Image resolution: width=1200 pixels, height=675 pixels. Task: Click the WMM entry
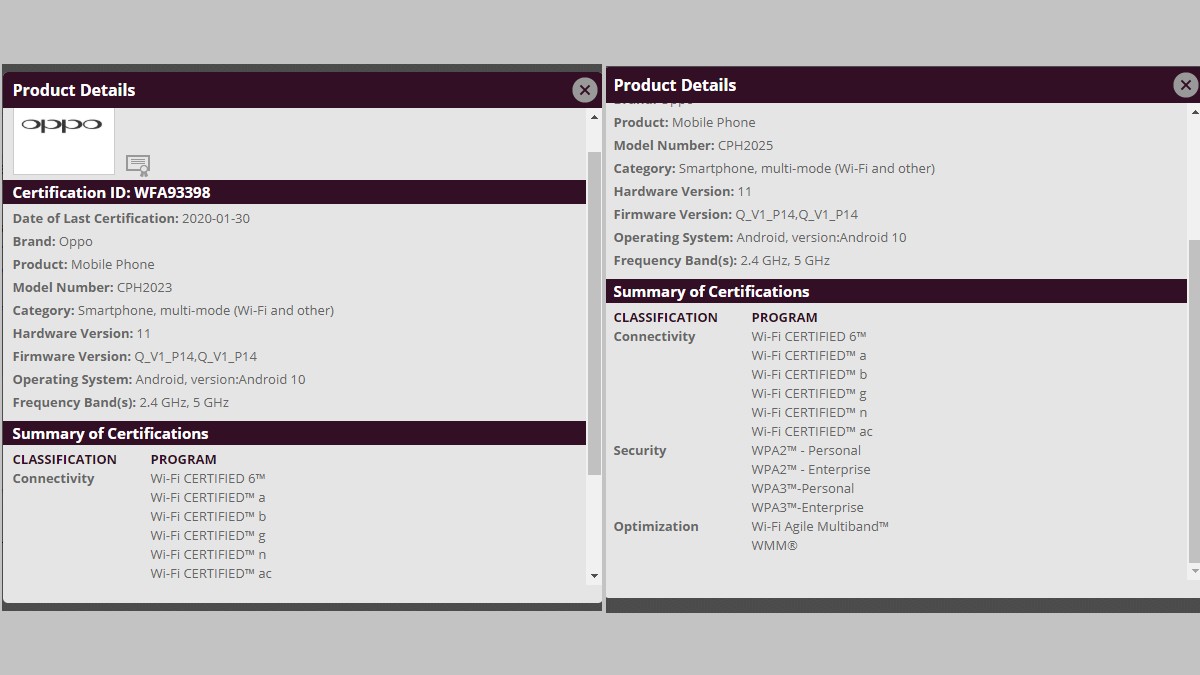[775, 545]
